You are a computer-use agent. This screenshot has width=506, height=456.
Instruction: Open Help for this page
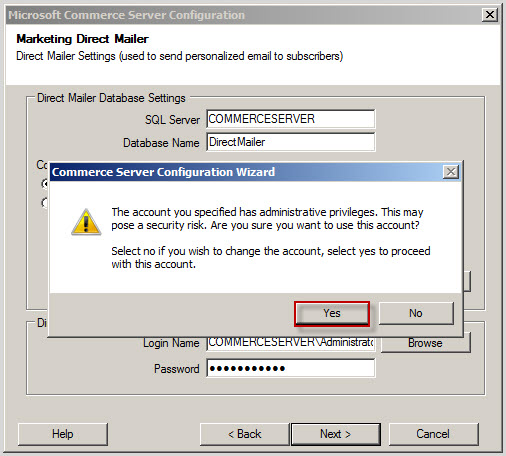click(x=63, y=434)
